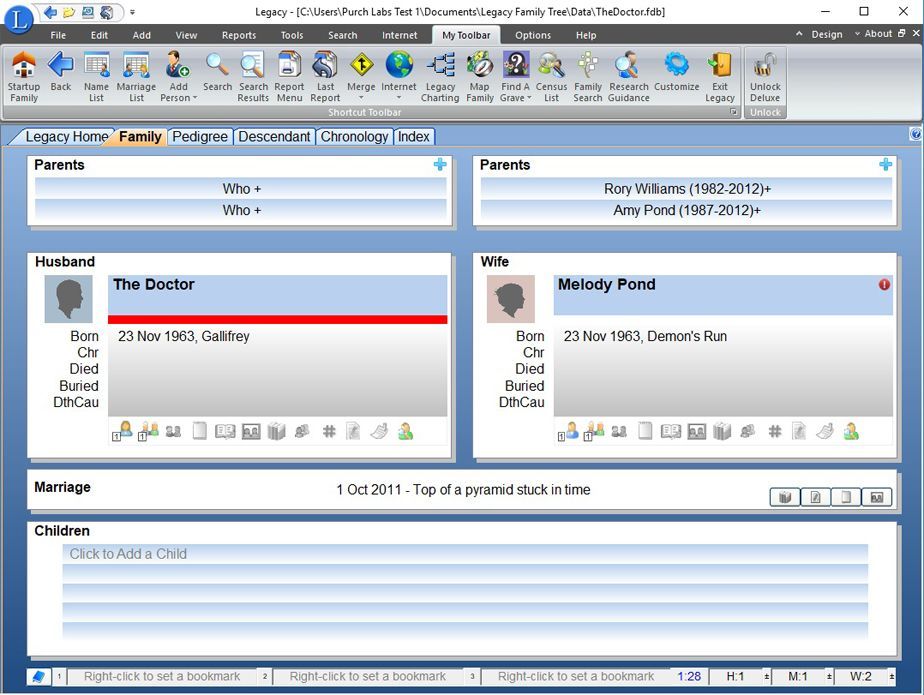Open the quick access toolbar customize arrow
924x695 pixels.
click(x=133, y=12)
